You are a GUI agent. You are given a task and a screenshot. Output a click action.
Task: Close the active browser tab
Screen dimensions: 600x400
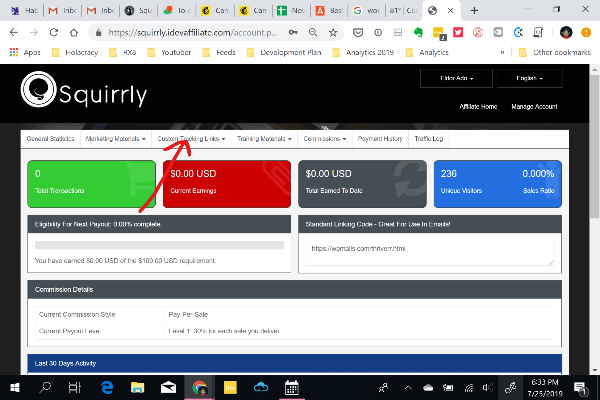(x=450, y=10)
